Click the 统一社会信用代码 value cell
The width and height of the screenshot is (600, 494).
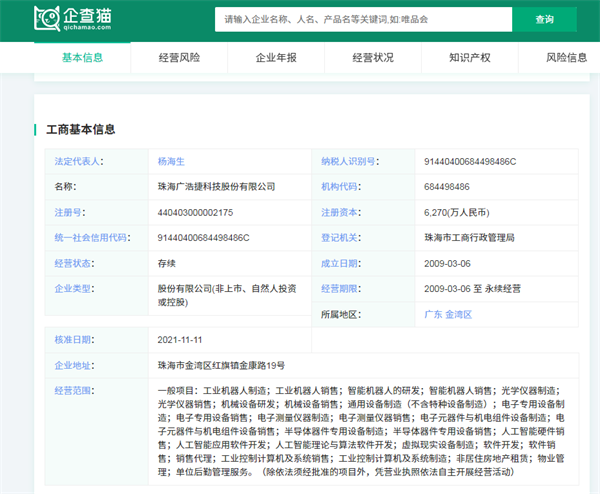click(203, 238)
